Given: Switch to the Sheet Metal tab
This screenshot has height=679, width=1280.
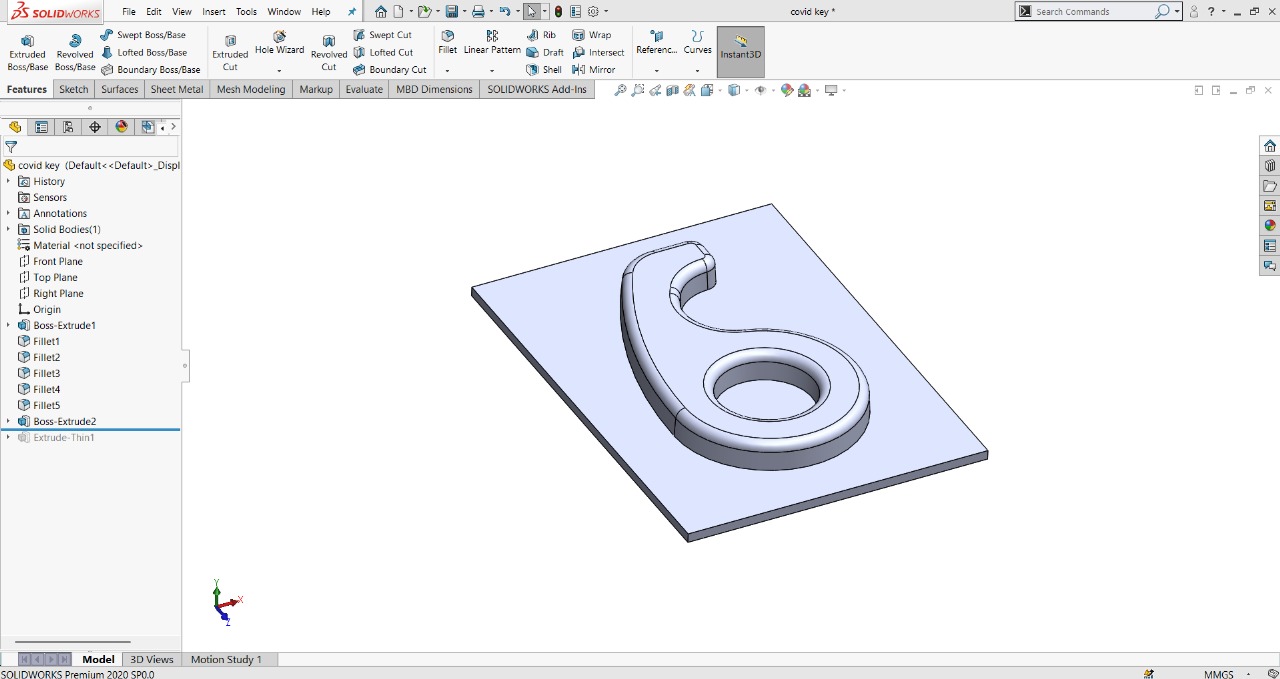Looking at the screenshot, I should coord(177,89).
